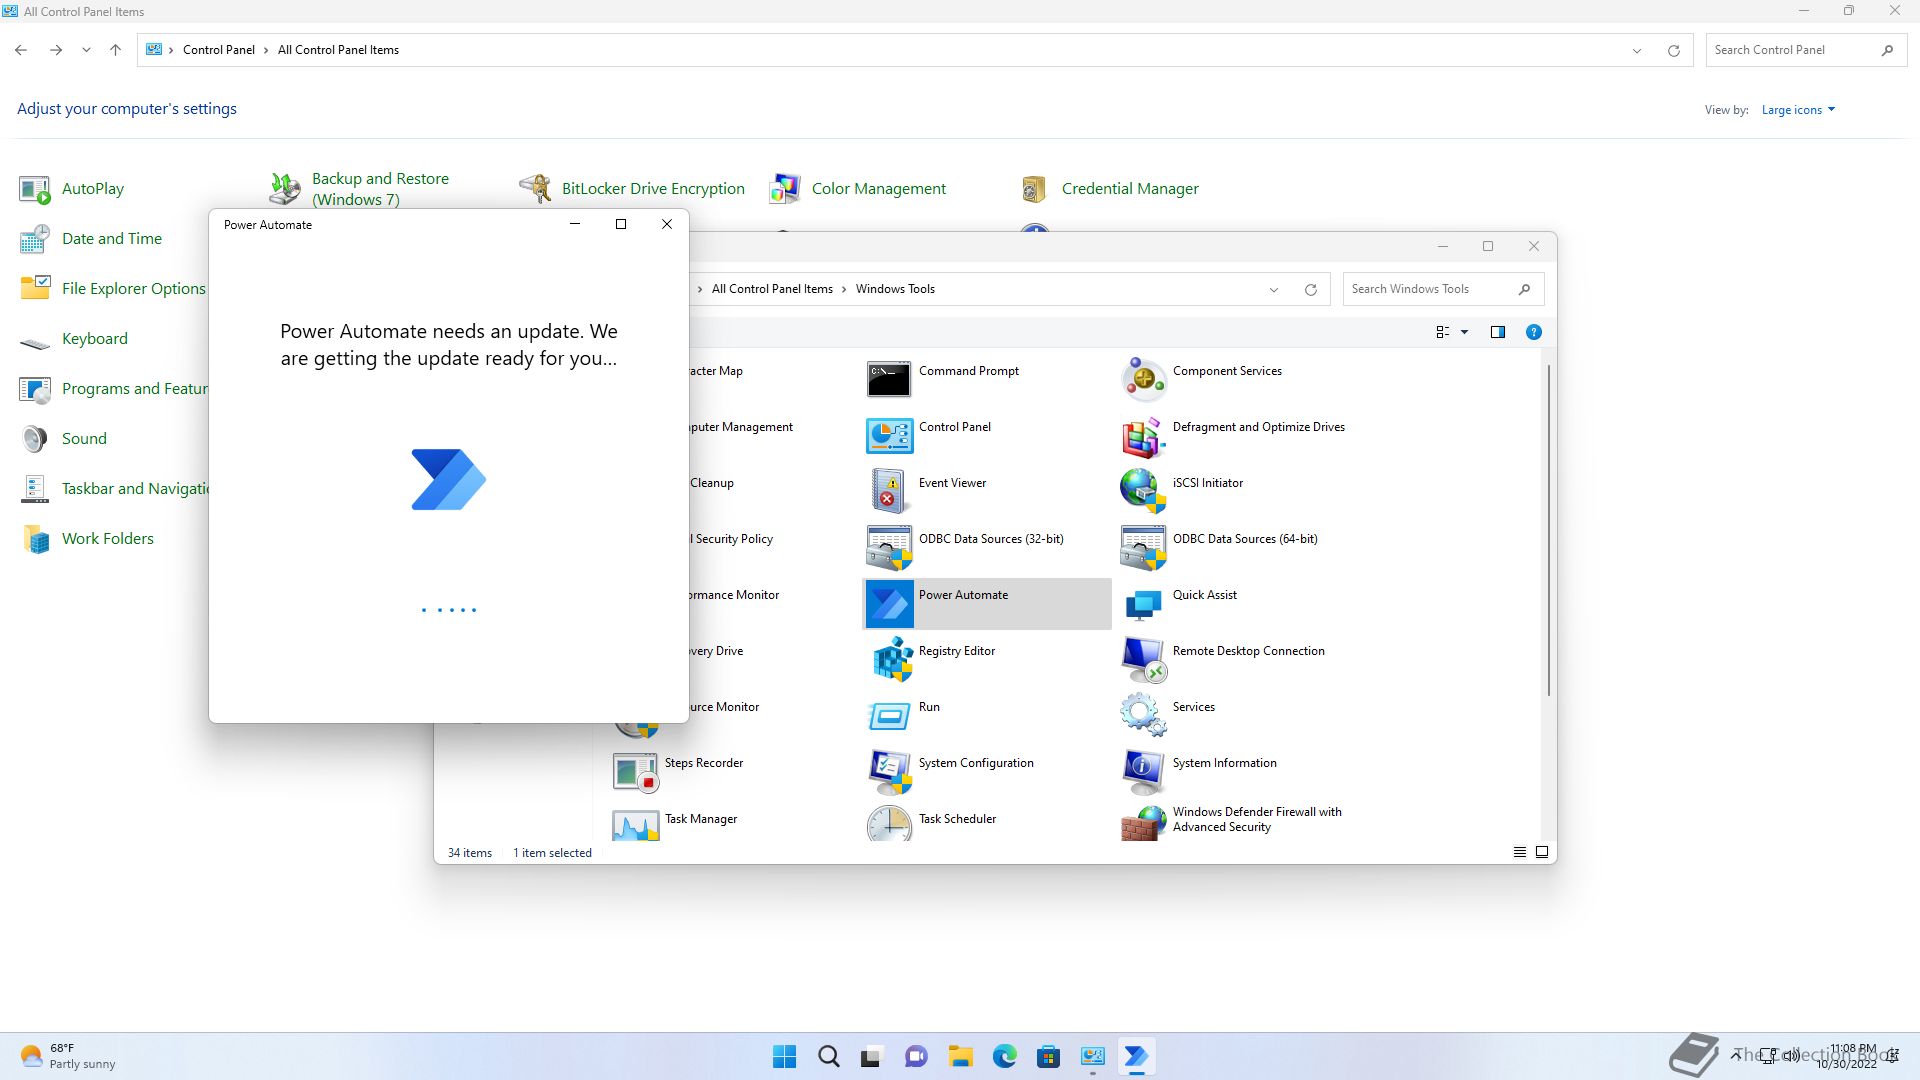Open File Explorer Options link
The width and height of the screenshot is (1920, 1080).
pyautogui.click(x=134, y=288)
